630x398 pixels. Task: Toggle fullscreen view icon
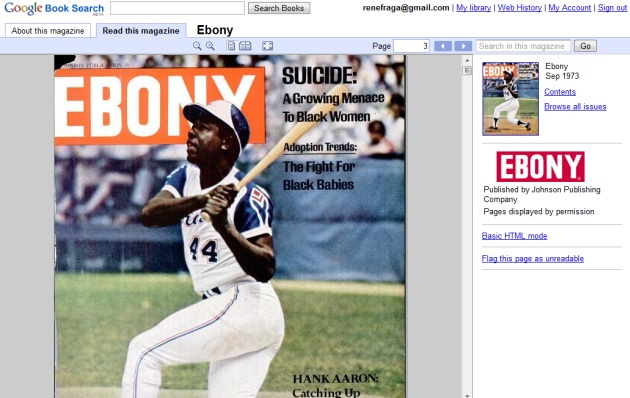click(268, 46)
